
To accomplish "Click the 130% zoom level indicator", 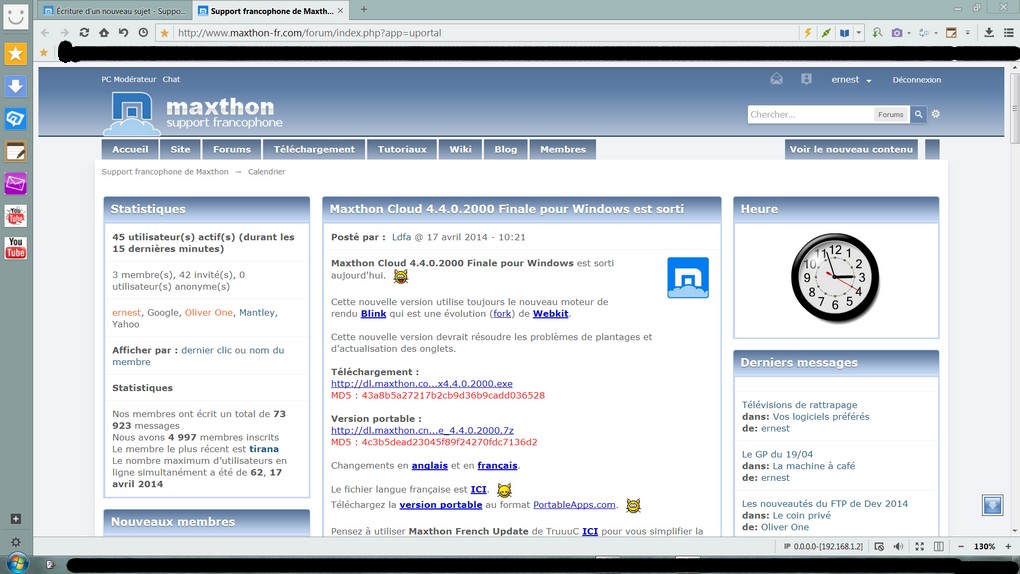I will click(984, 547).
